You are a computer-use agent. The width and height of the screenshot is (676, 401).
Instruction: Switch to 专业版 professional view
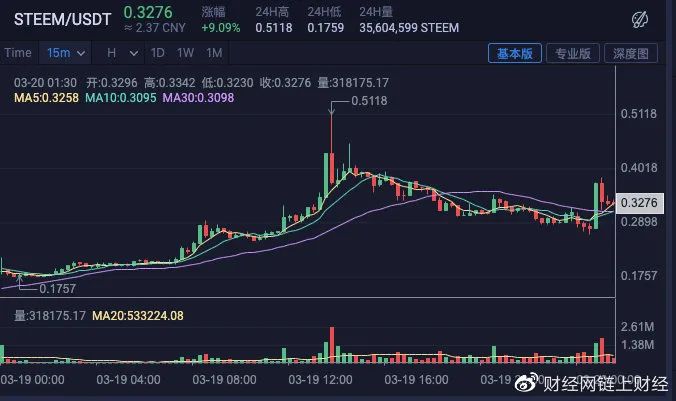[x=573, y=53]
